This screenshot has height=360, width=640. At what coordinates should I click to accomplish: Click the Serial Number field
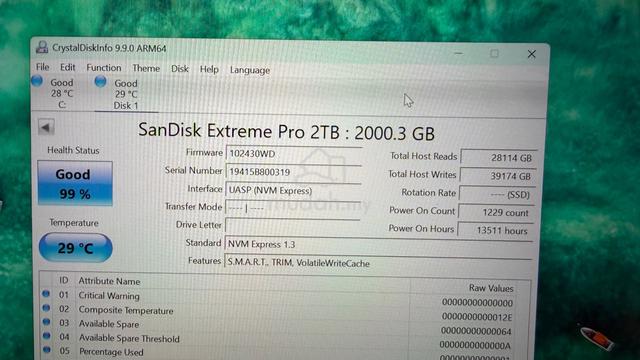pyautogui.click(x=293, y=172)
